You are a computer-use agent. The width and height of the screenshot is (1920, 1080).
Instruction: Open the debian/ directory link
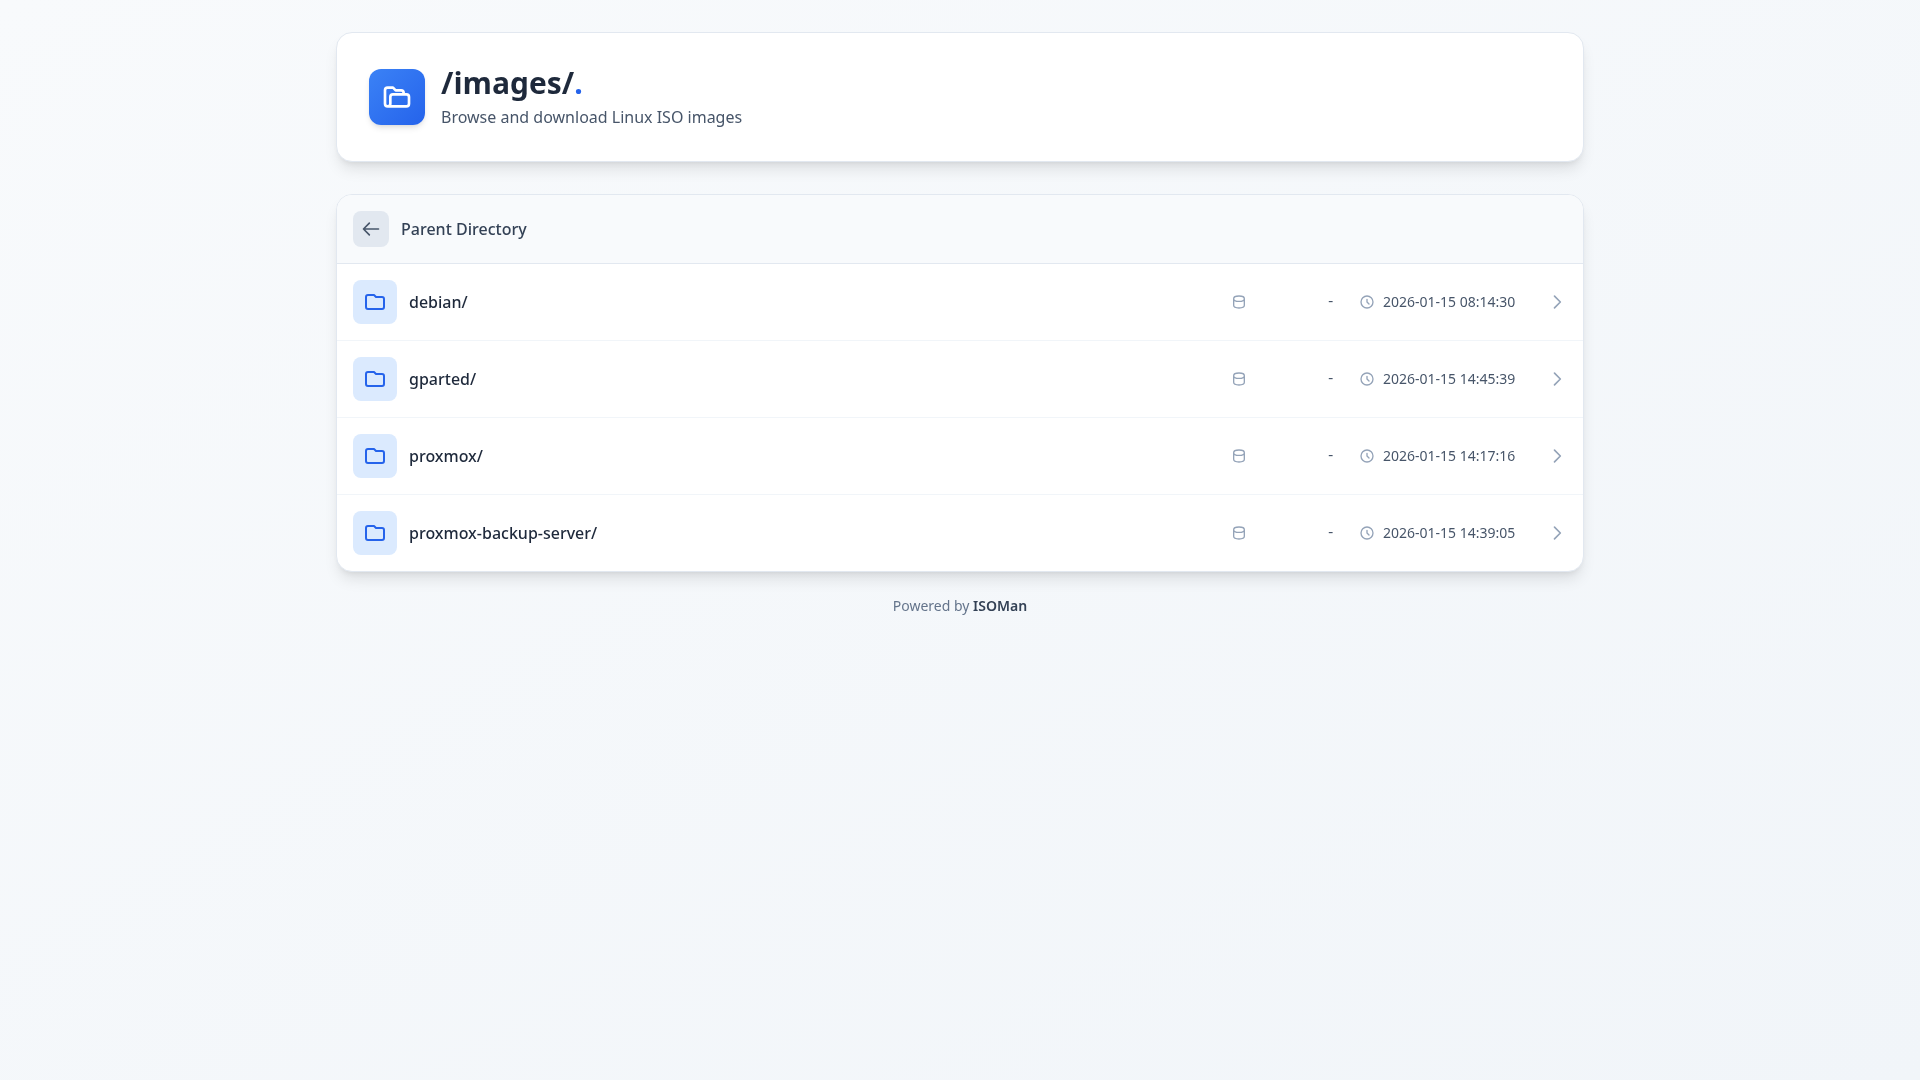coord(438,302)
